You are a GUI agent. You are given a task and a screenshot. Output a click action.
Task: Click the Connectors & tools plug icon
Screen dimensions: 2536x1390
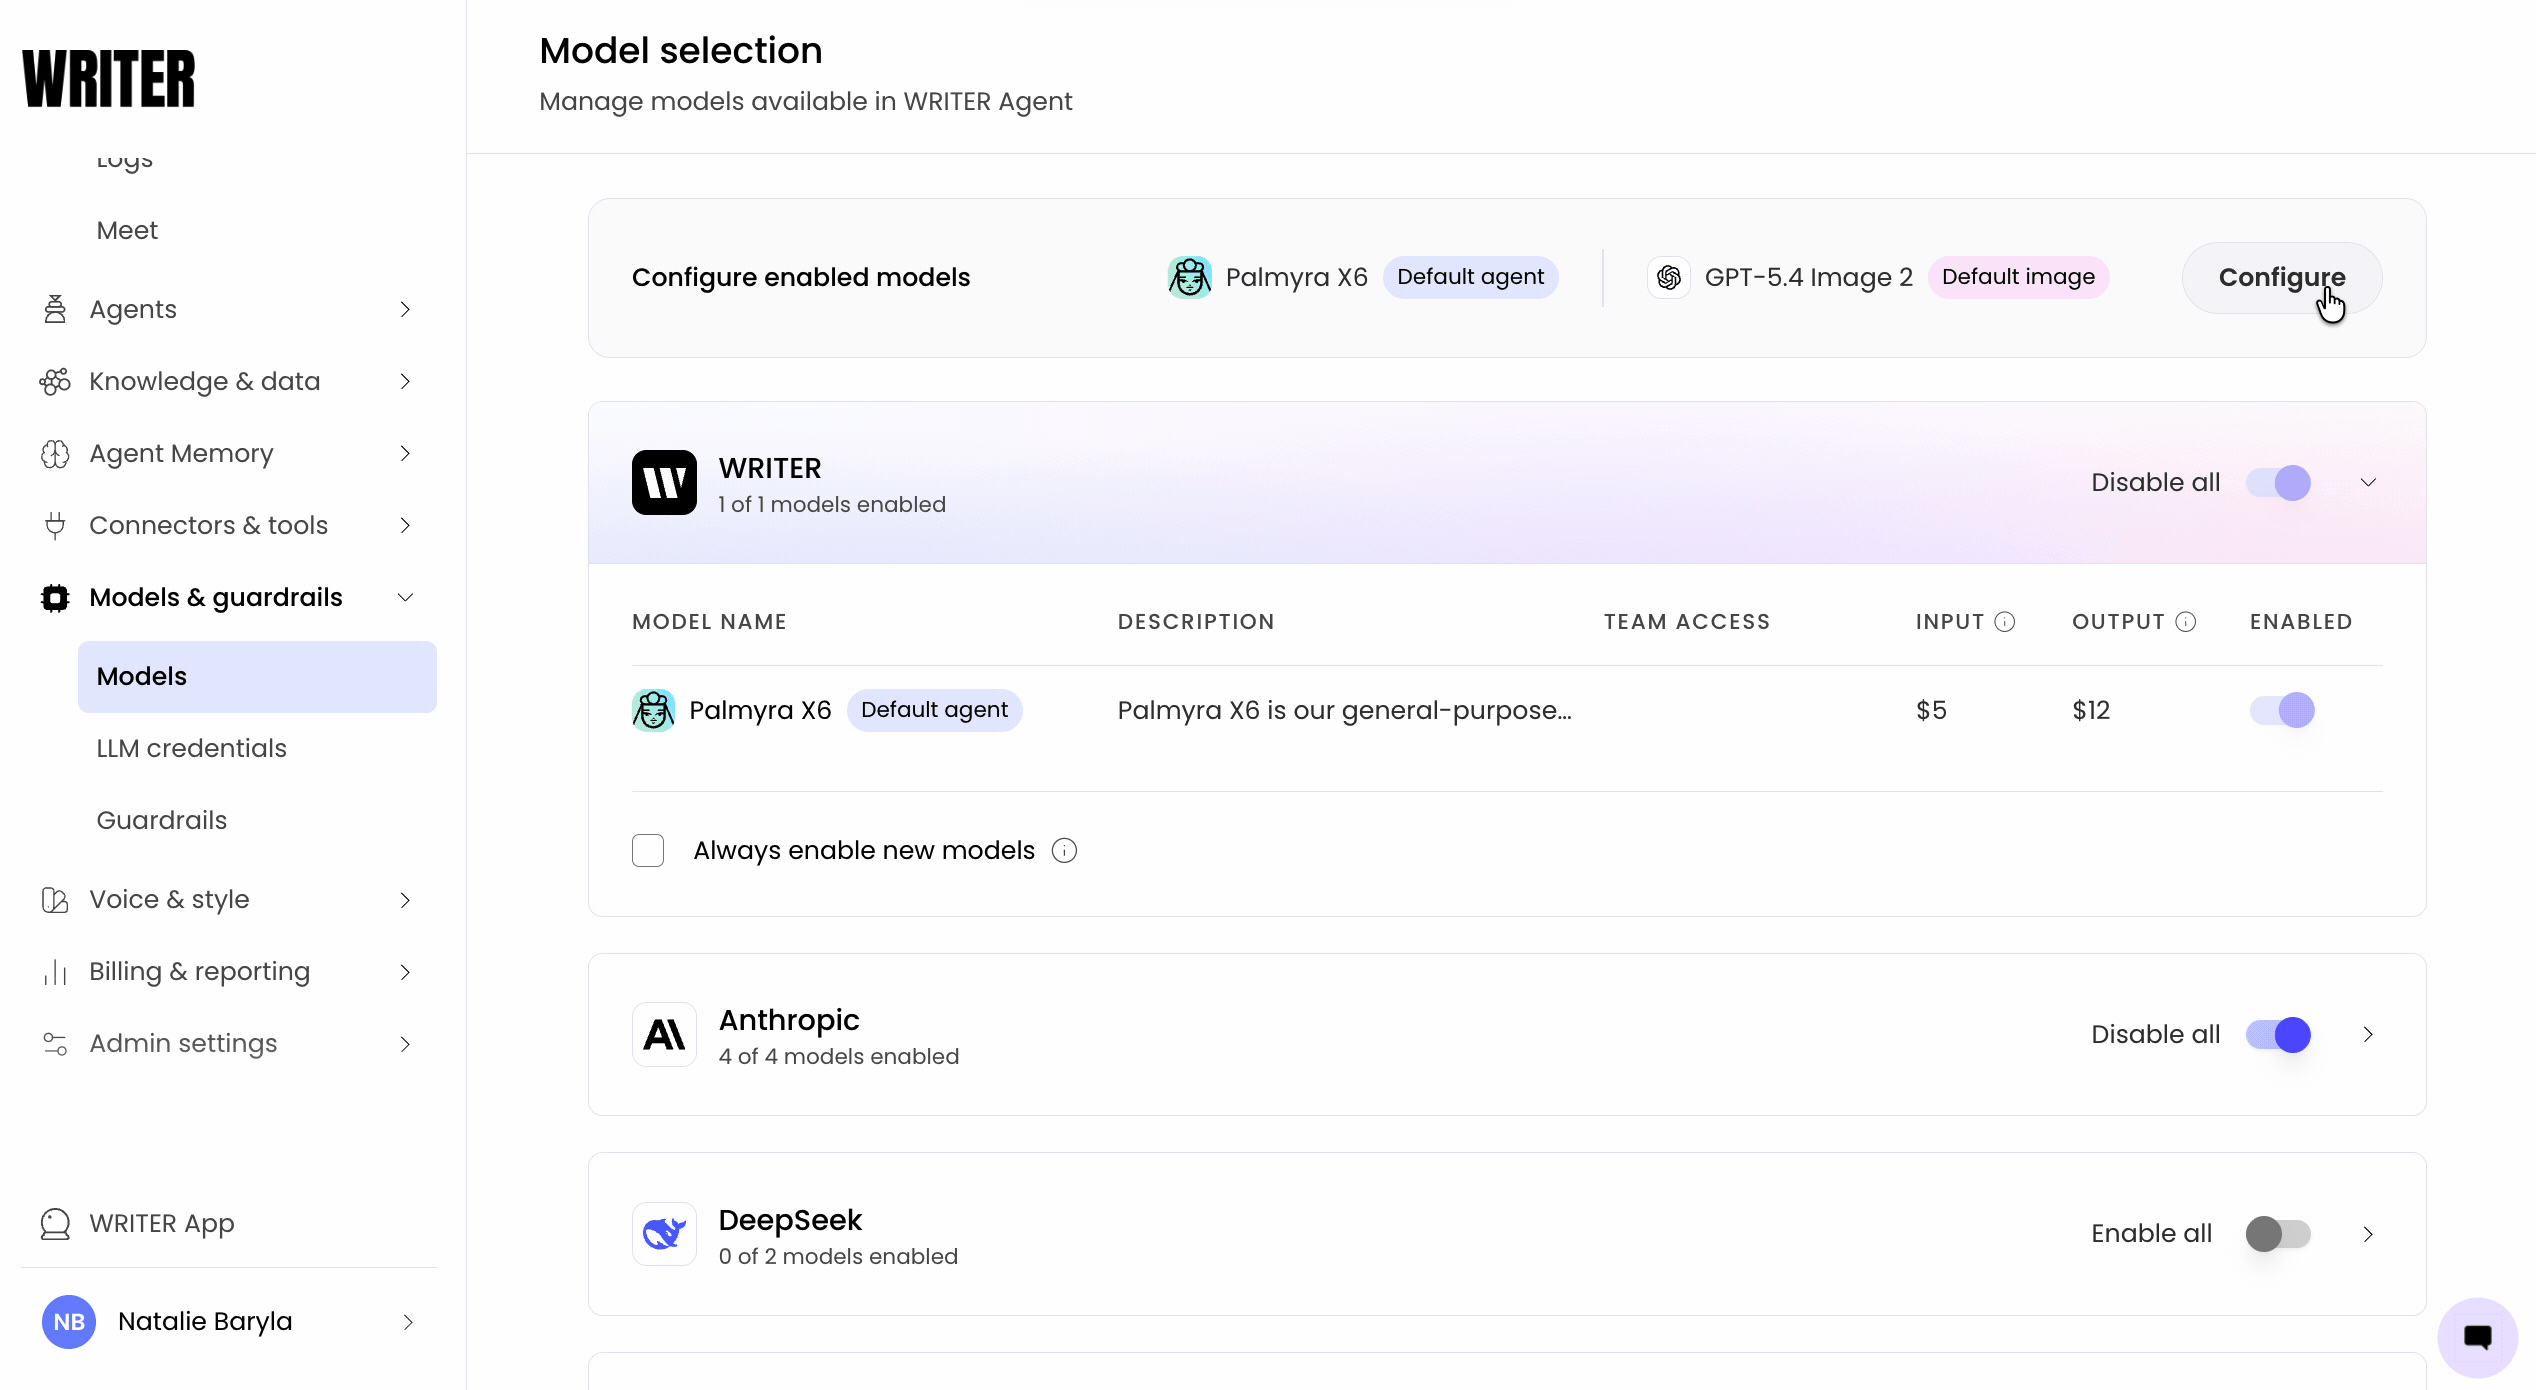pyautogui.click(x=55, y=526)
